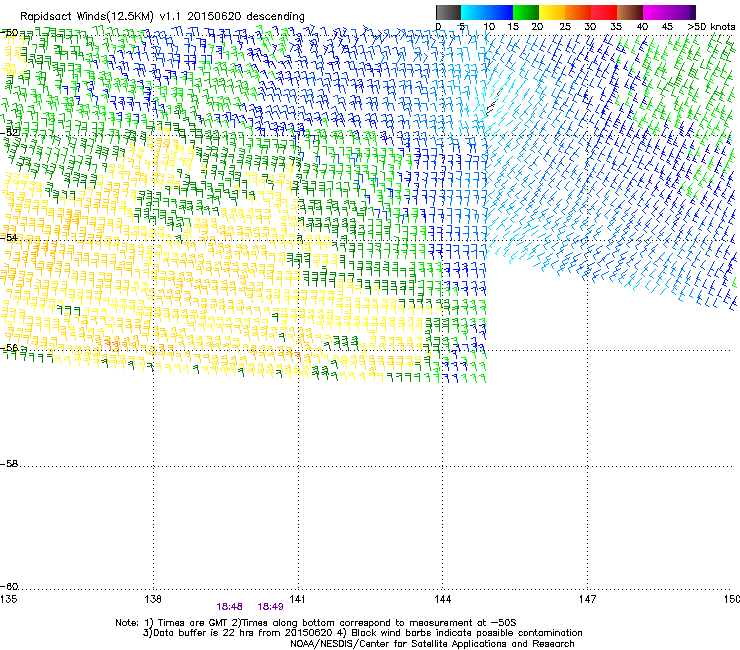Click the 141 longitude axis label
The height and width of the screenshot is (650, 740).
click(297, 599)
